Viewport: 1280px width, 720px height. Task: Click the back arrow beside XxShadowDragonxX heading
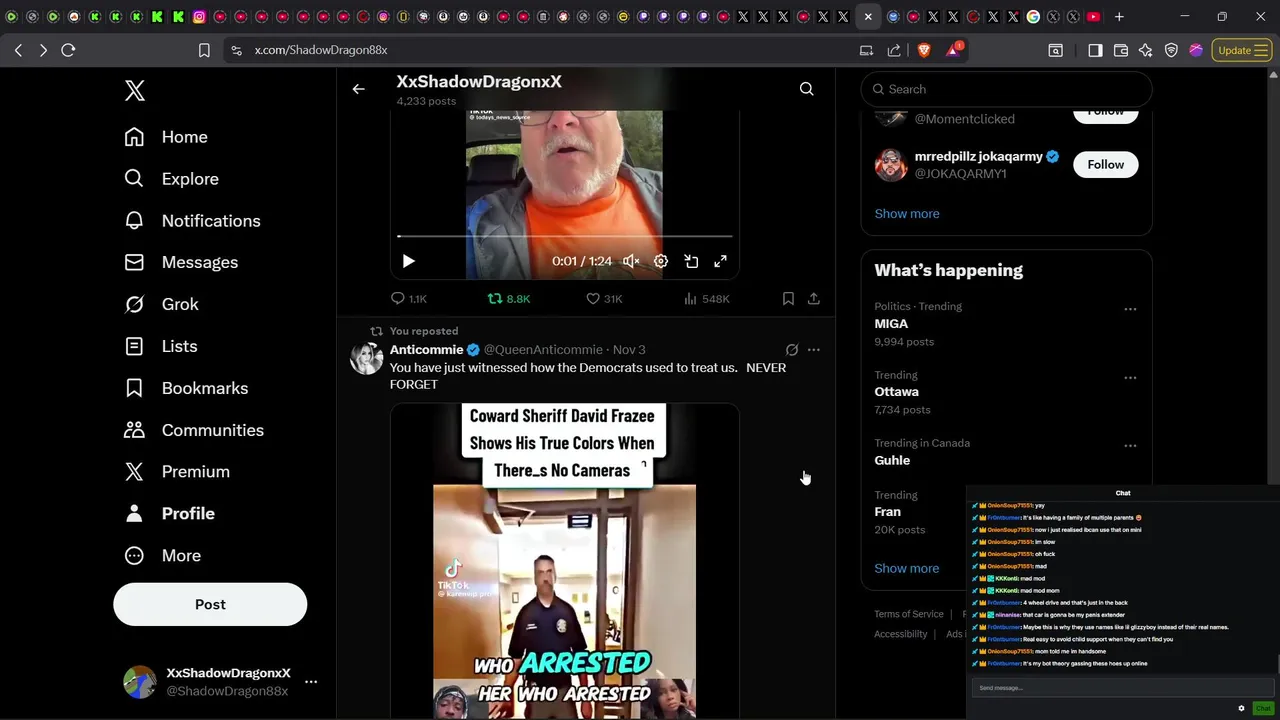(358, 89)
